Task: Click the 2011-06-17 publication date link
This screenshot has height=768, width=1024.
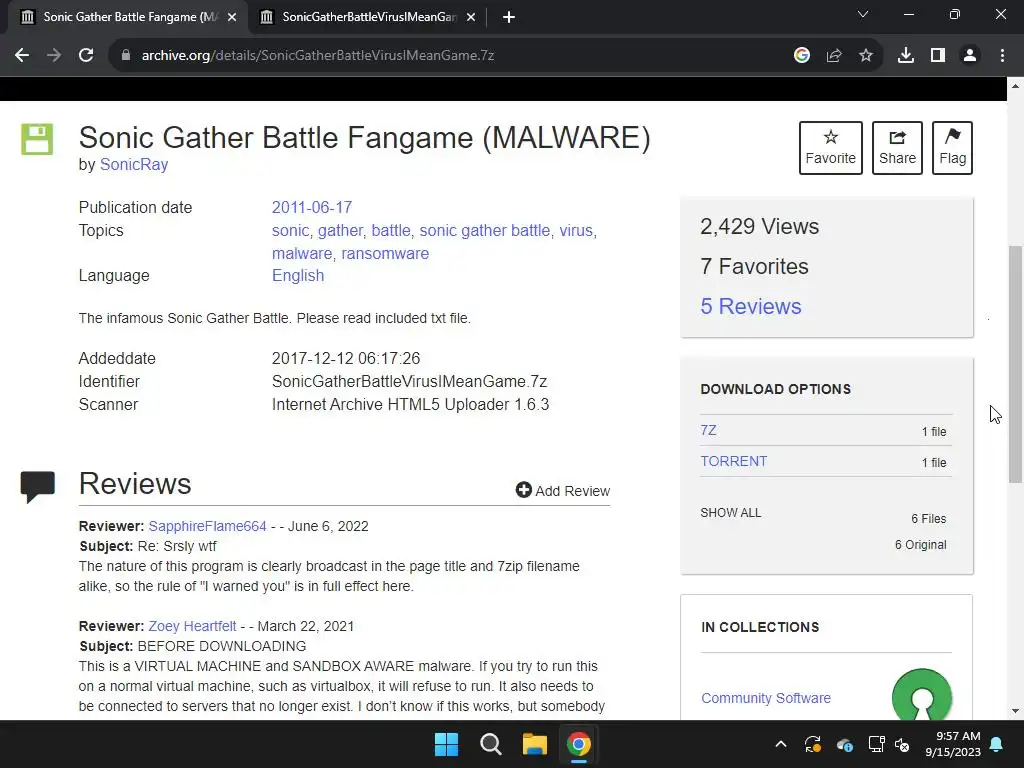Action: (312, 208)
